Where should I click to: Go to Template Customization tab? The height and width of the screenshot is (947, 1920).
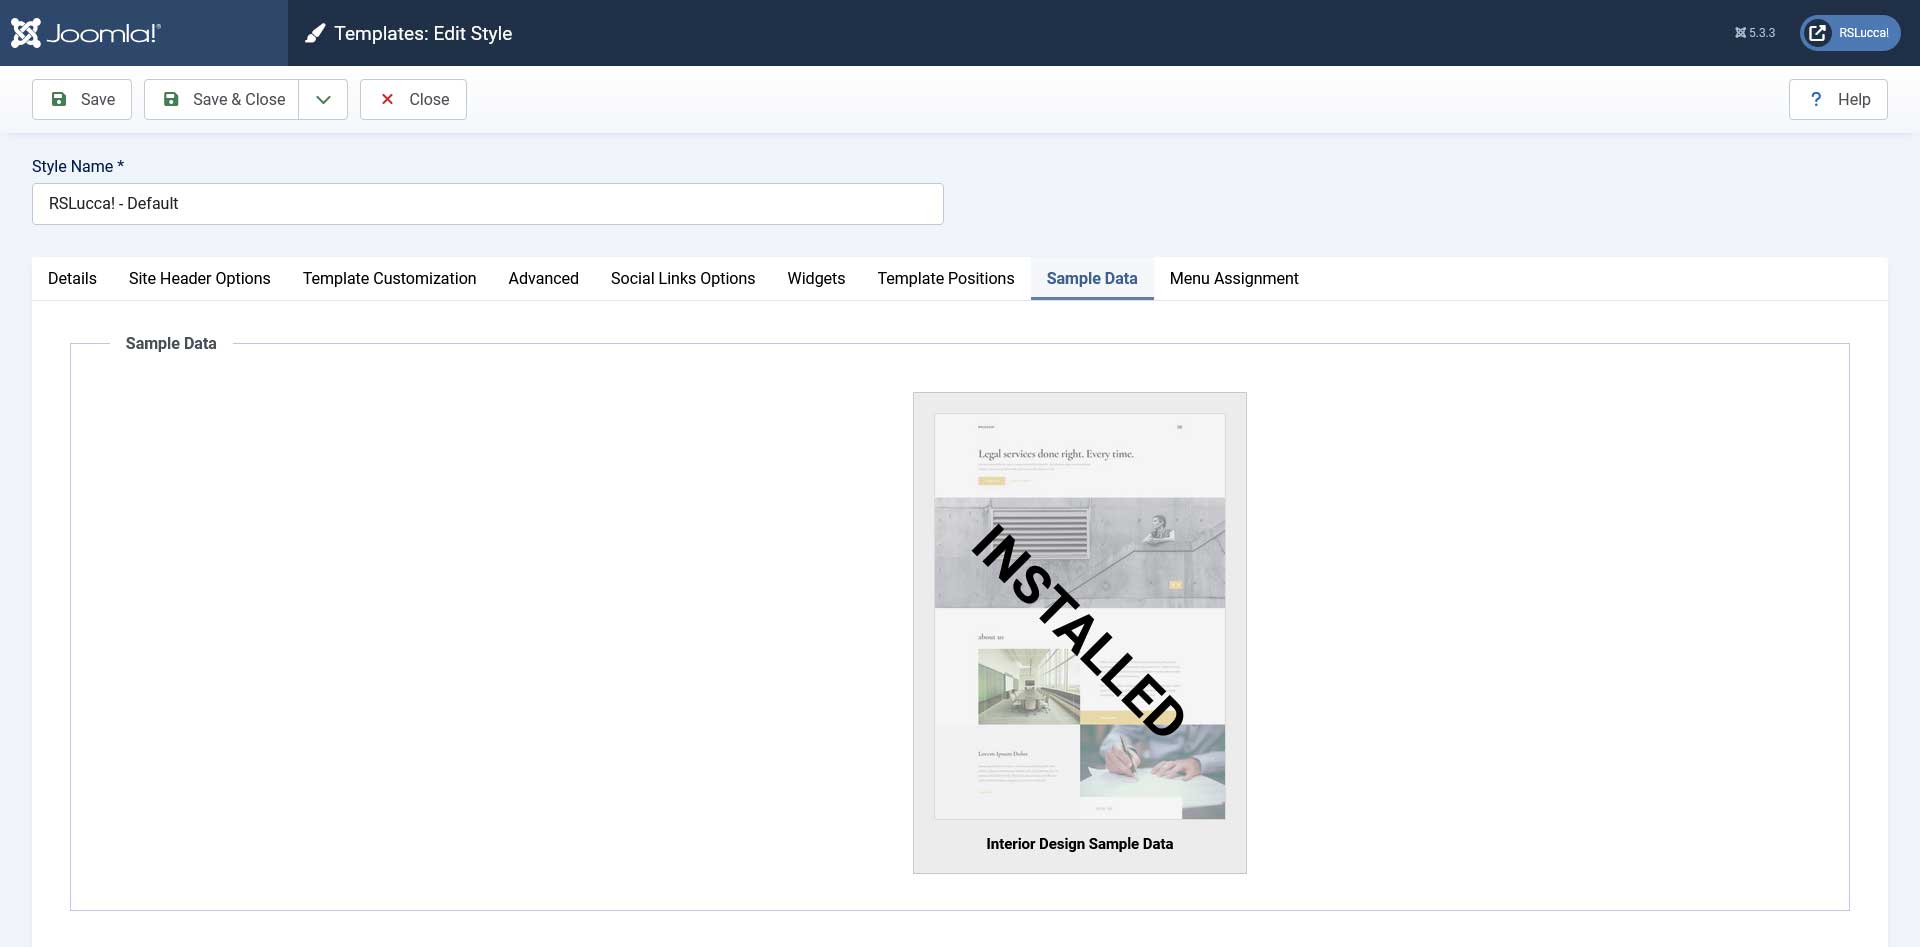coord(389,278)
